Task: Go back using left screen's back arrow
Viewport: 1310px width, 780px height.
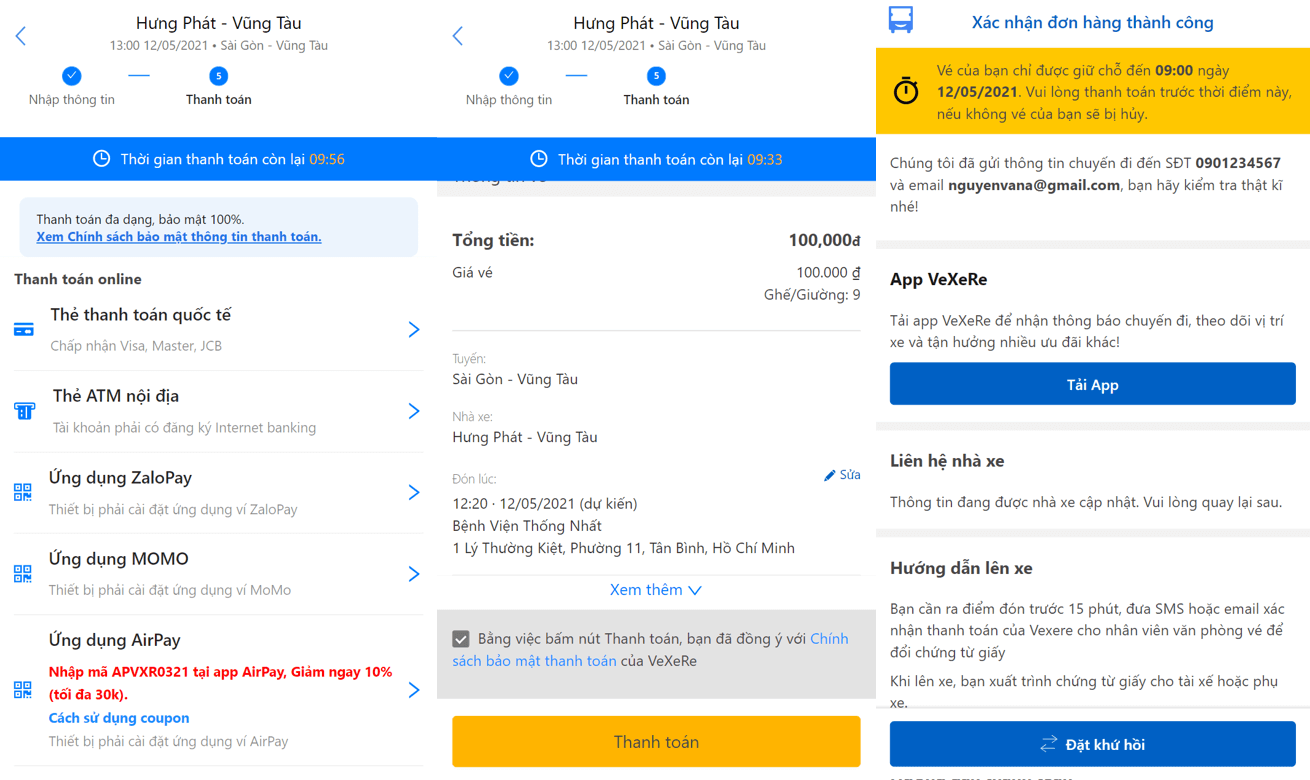Action: [21, 37]
